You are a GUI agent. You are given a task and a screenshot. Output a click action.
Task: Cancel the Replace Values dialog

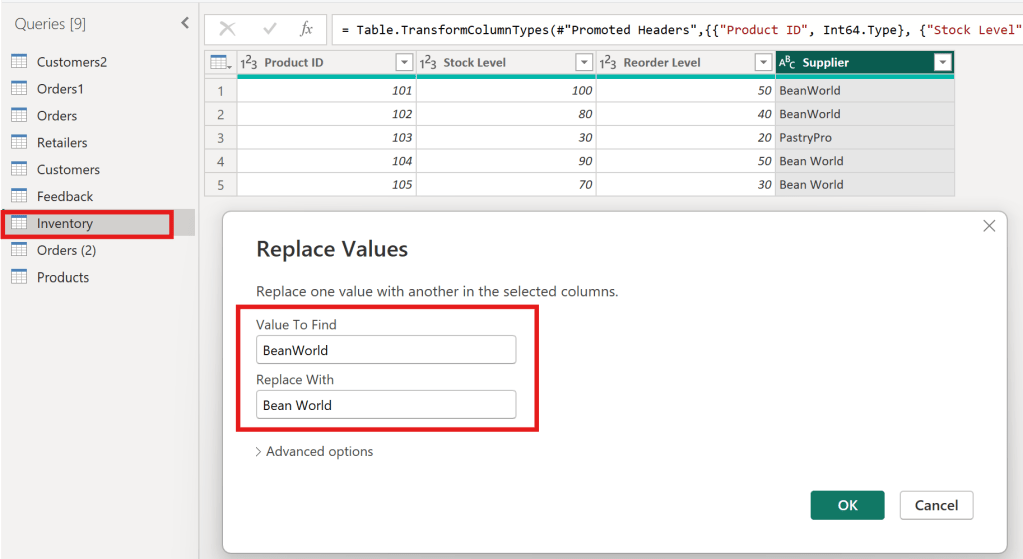936,505
